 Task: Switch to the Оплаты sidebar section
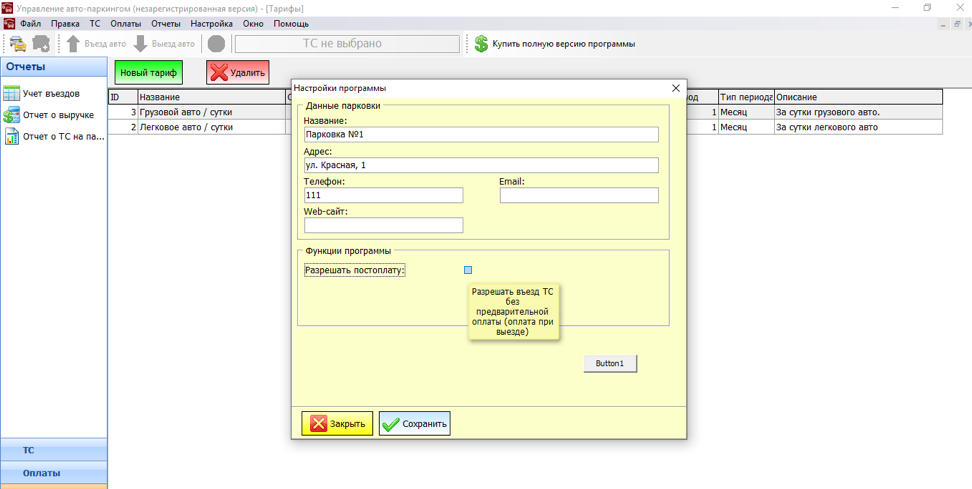[x=54, y=473]
